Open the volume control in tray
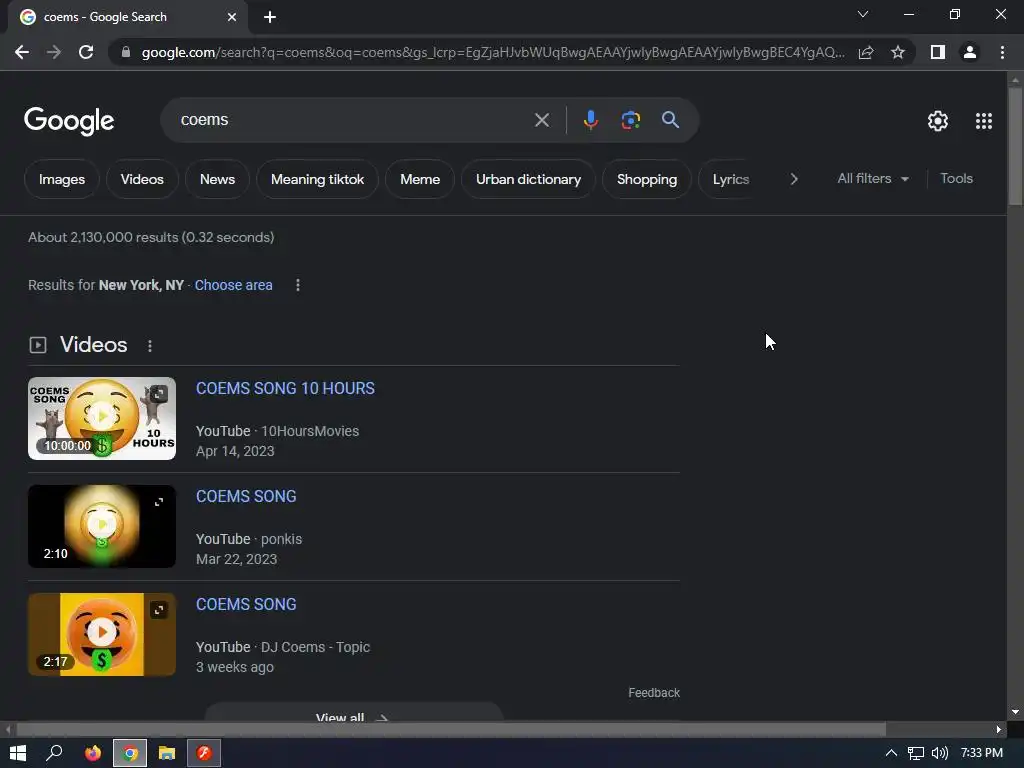The width and height of the screenshot is (1024, 768). (940, 753)
